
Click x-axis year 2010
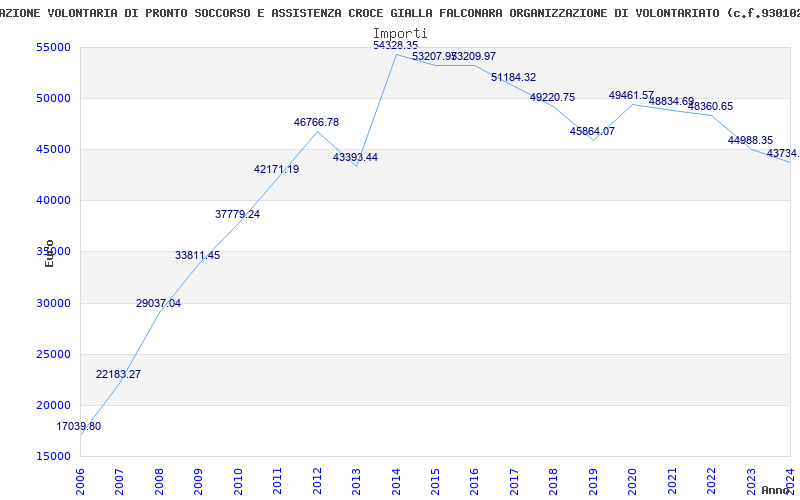click(238, 481)
